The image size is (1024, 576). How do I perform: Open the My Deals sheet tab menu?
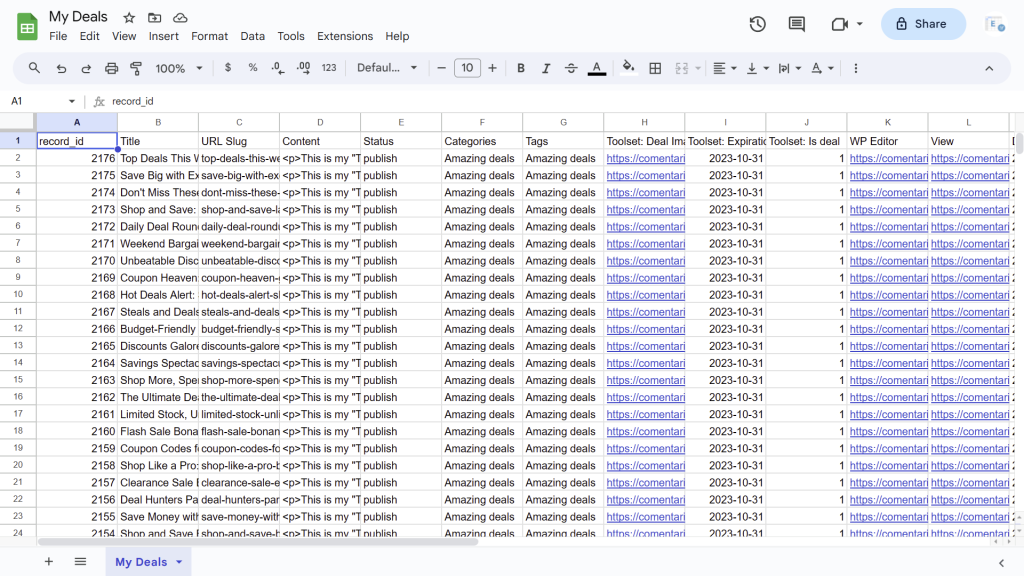[x=177, y=562]
